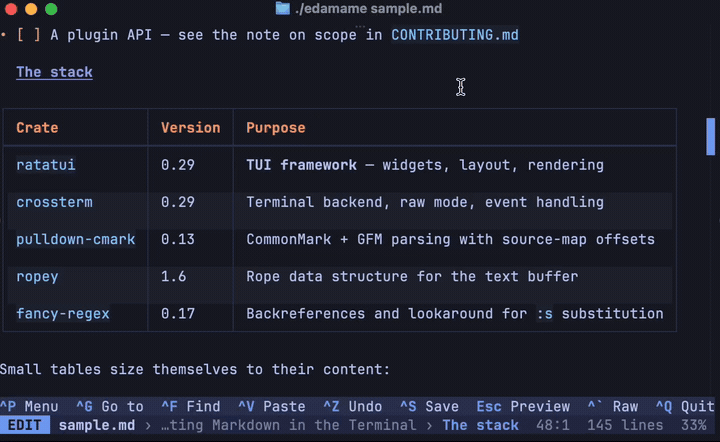720x442 pixels.
Task: Toggle the Raw mode command
Action: click(x=613, y=406)
